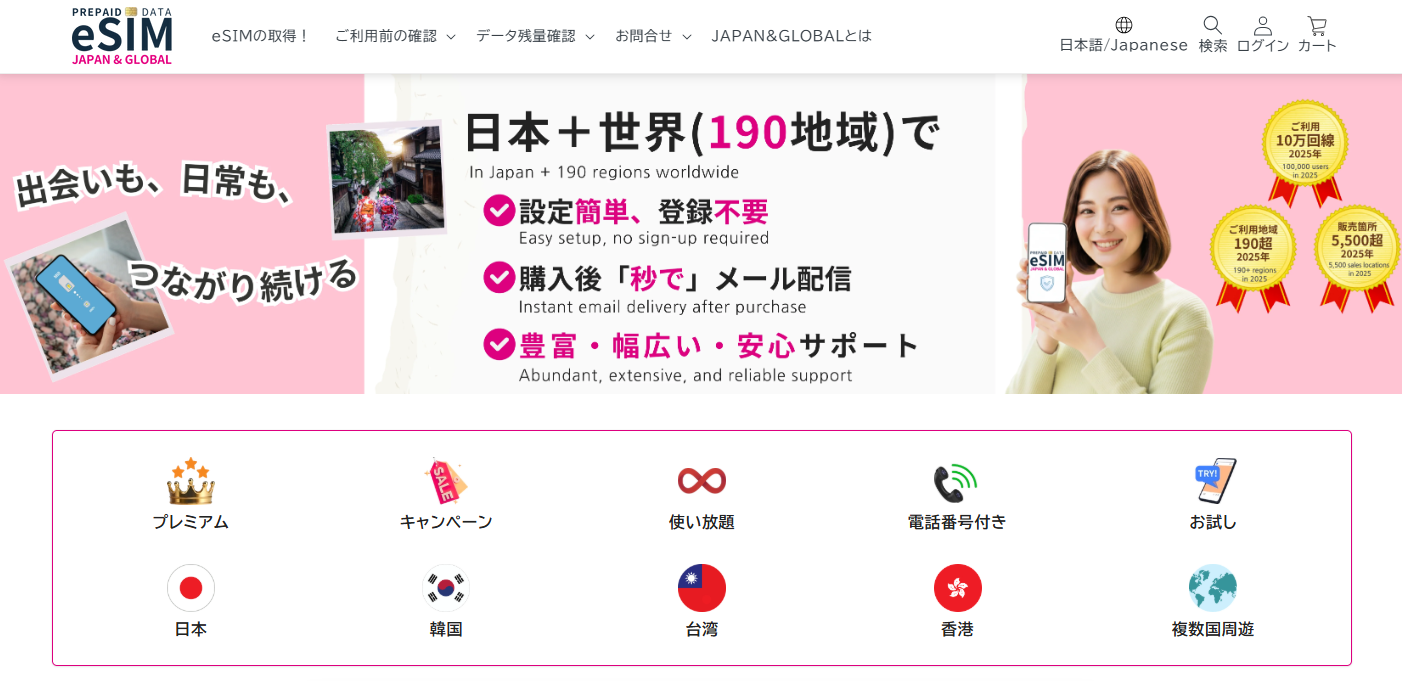Open the カート shopping cart icon
Screen dimensions: 1402x681
pos(1317,26)
